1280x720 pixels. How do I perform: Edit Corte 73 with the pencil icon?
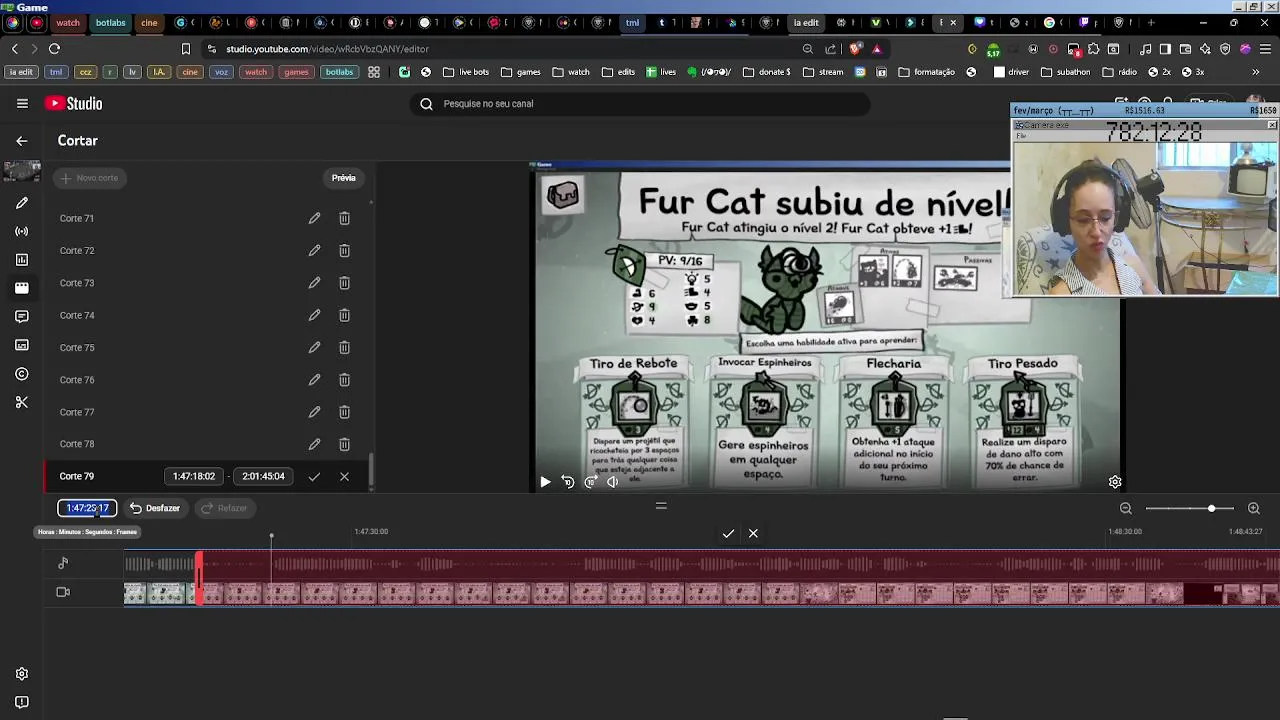(314, 283)
